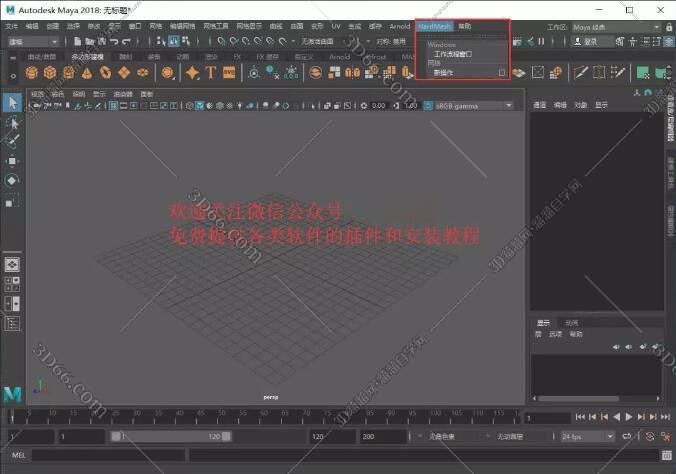Open the Maya workspace dropdown
The width and height of the screenshot is (676, 474).
(x=616, y=27)
